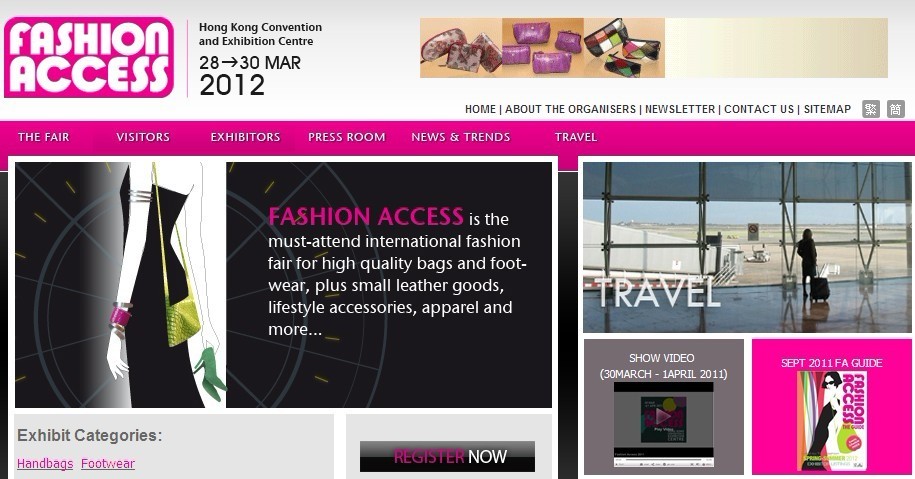Visit the Contact Us page
The height and width of the screenshot is (479, 915).
coord(759,109)
